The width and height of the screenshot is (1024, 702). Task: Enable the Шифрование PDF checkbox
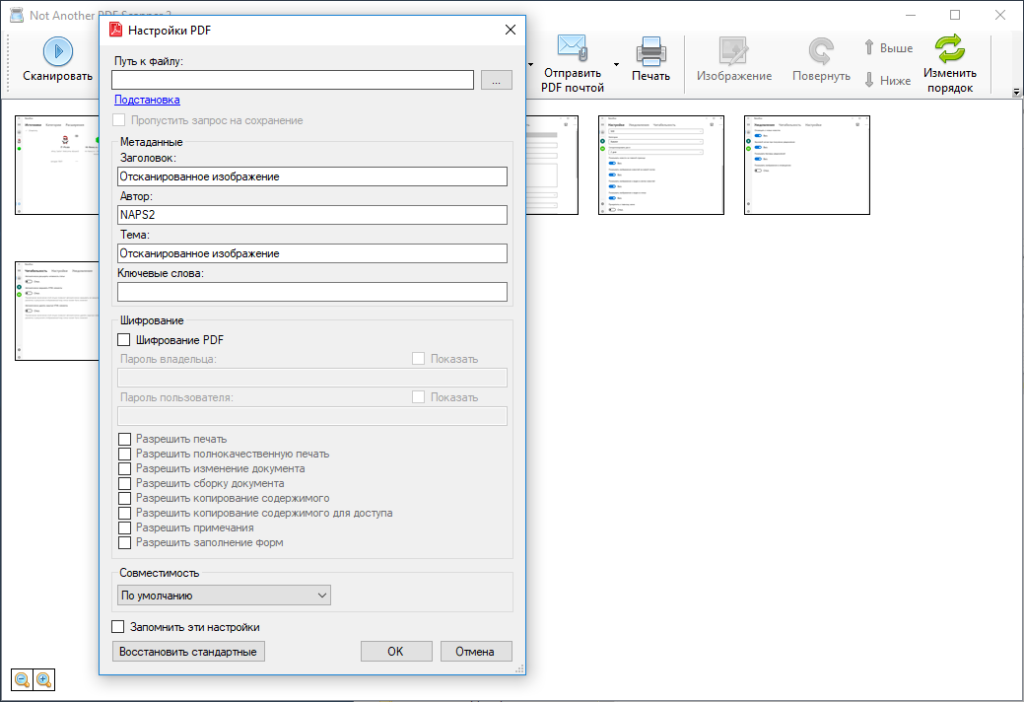125,341
